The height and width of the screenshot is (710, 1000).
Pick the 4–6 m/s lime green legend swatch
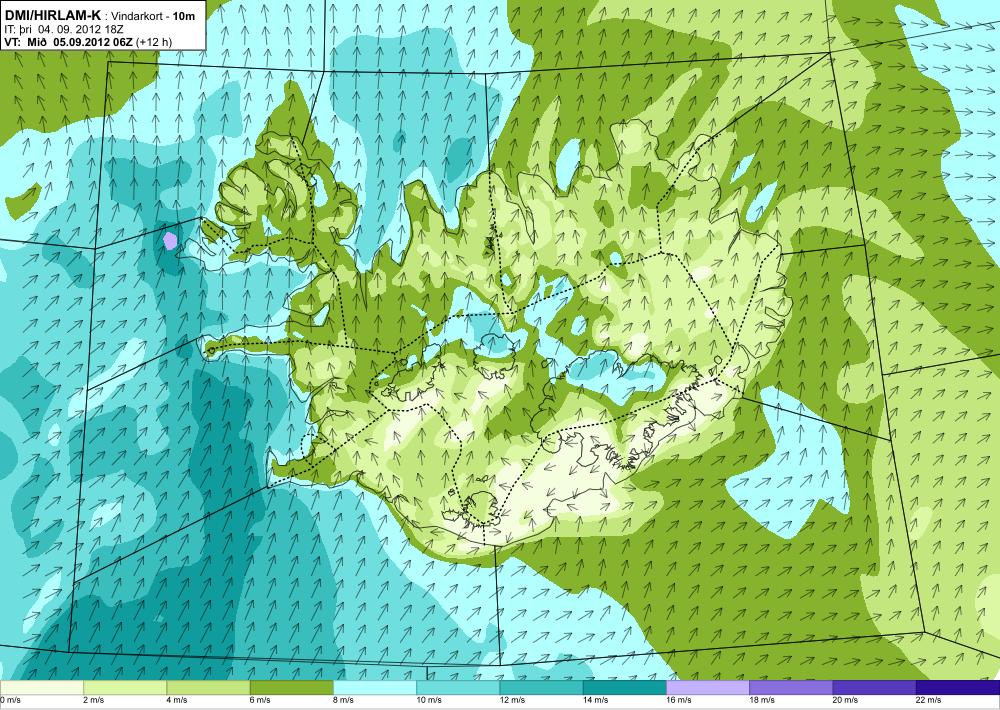[208, 688]
